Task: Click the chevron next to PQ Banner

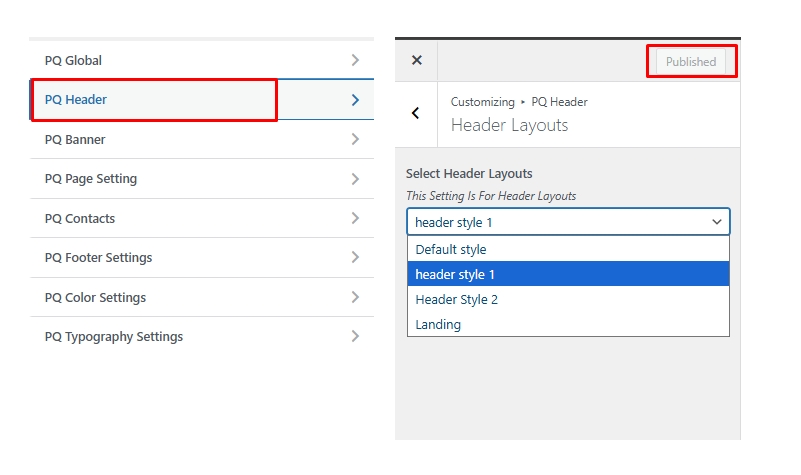Action: (355, 140)
